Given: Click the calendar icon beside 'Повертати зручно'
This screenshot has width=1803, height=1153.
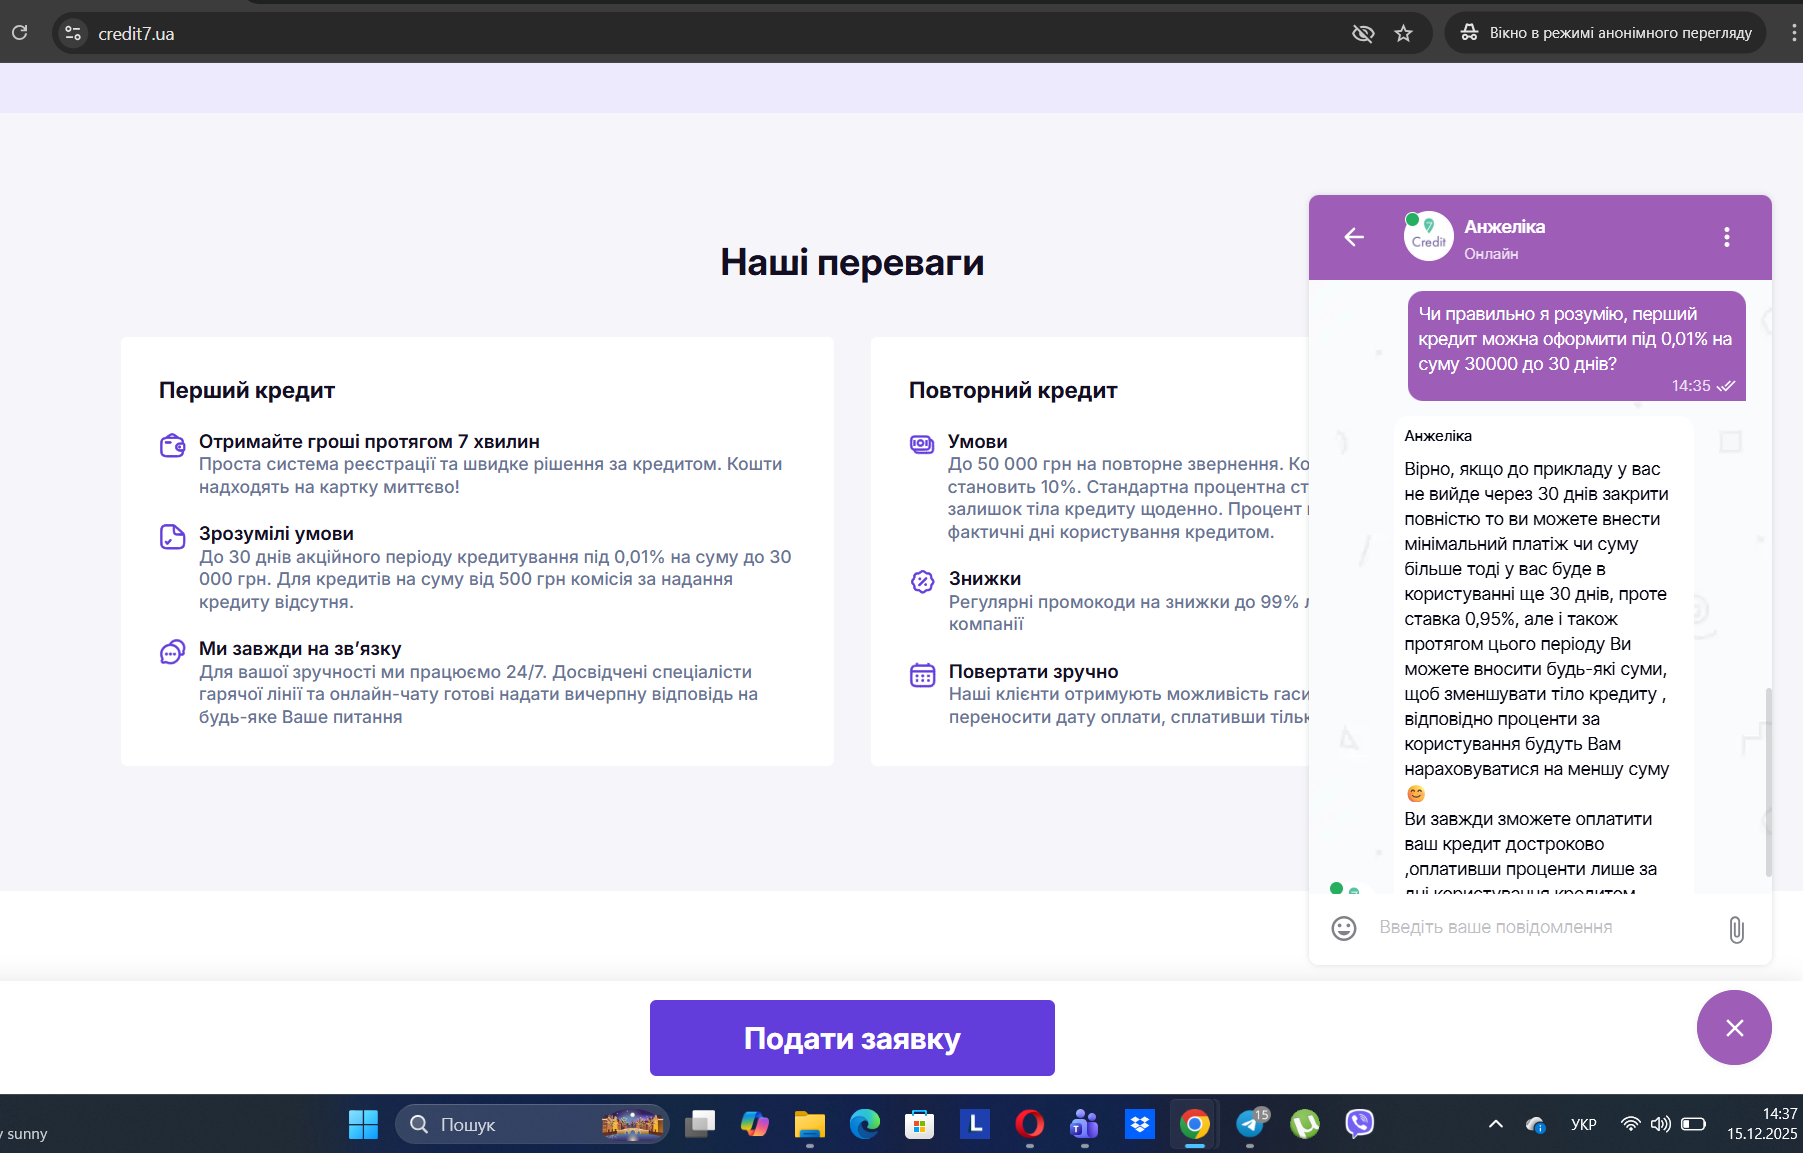Looking at the screenshot, I should click(x=922, y=675).
